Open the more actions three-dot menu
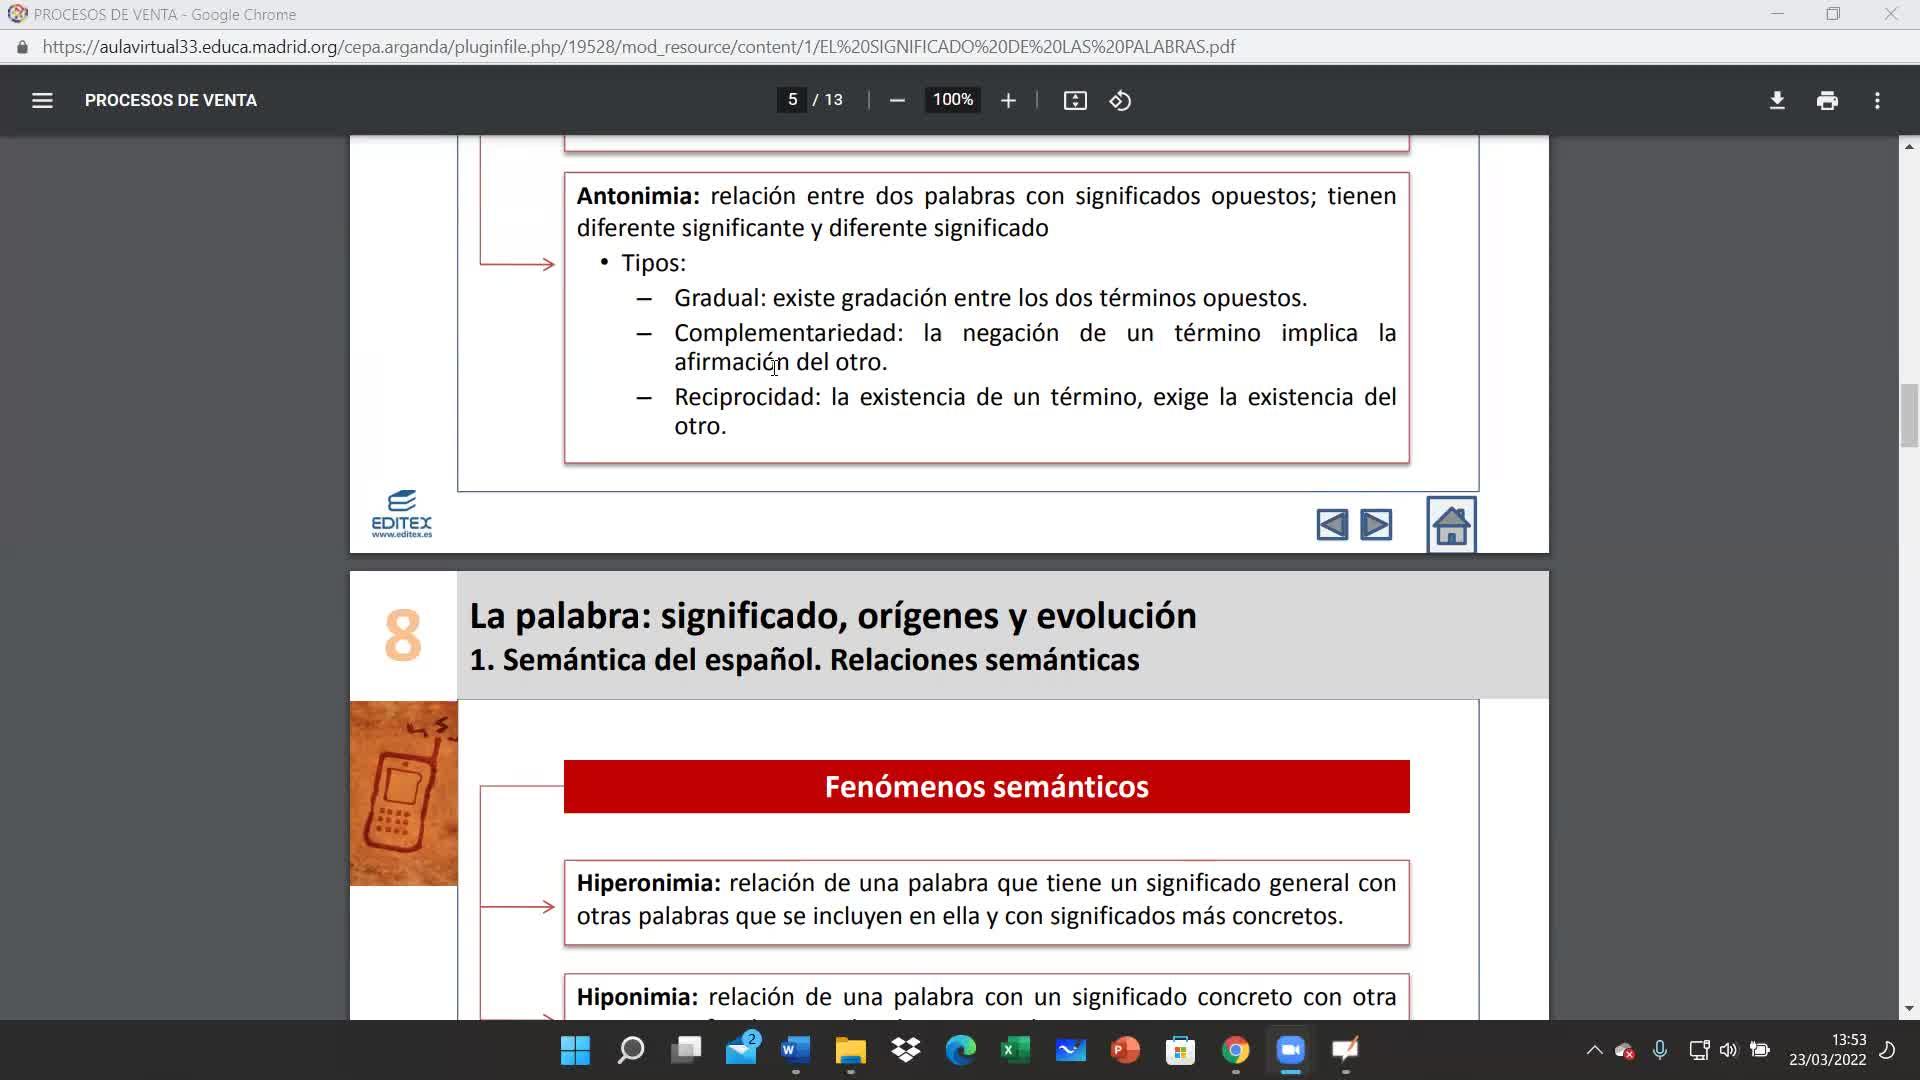 (1877, 100)
